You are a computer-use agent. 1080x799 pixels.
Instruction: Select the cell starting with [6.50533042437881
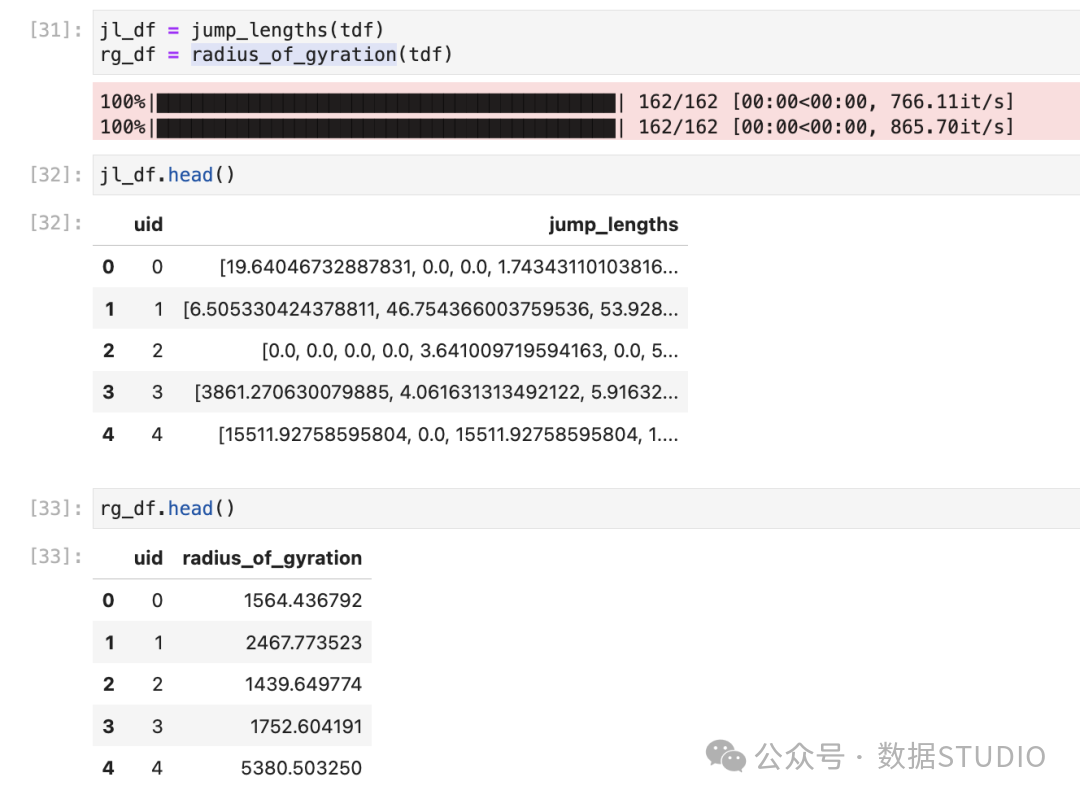(x=430, y=309)
